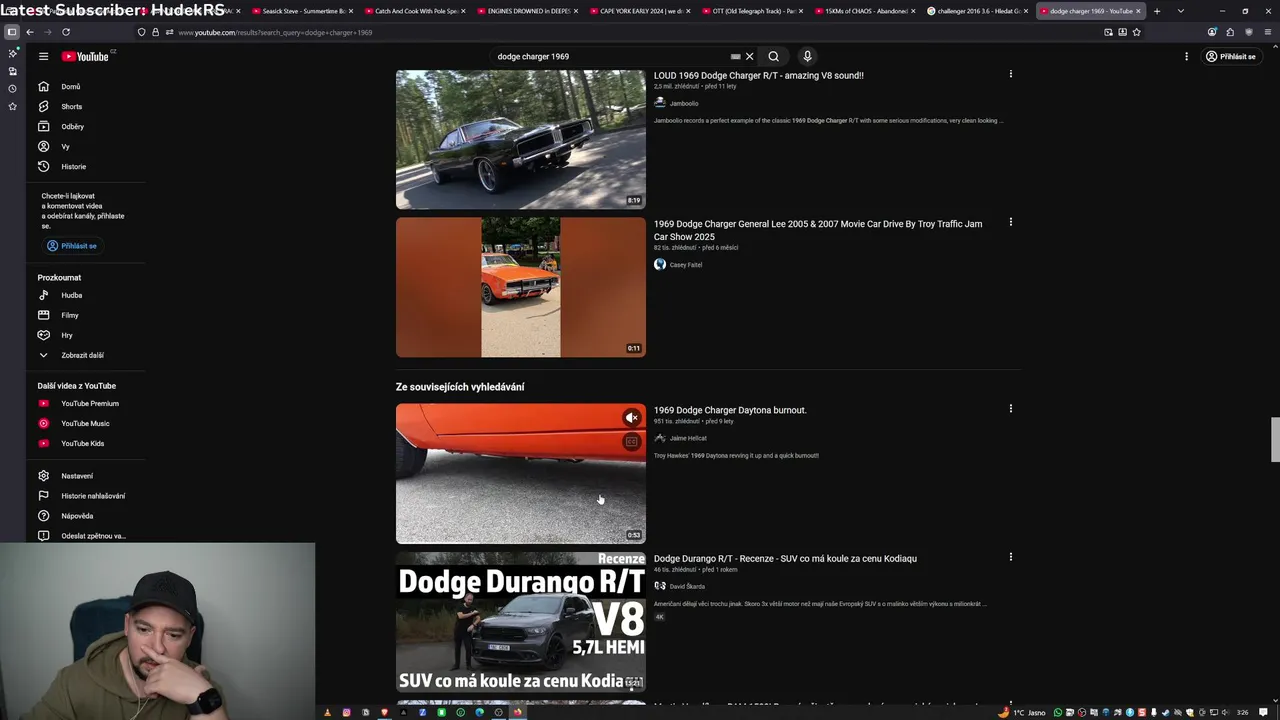Switch to the CAPE YORK EARLY 2024 tab
This screenshot has width=1280, height=720.
640,11
